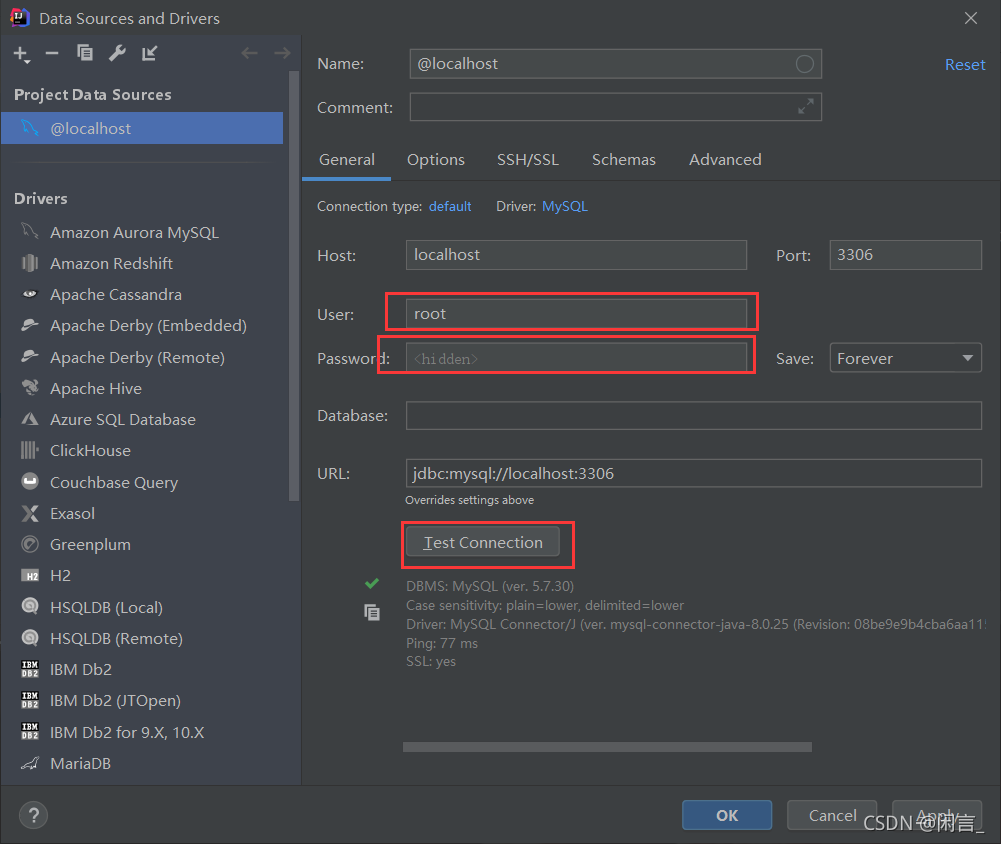1001x844 pixels.
Task: Click the Cancel button
Action: click(x=832, y=815)
